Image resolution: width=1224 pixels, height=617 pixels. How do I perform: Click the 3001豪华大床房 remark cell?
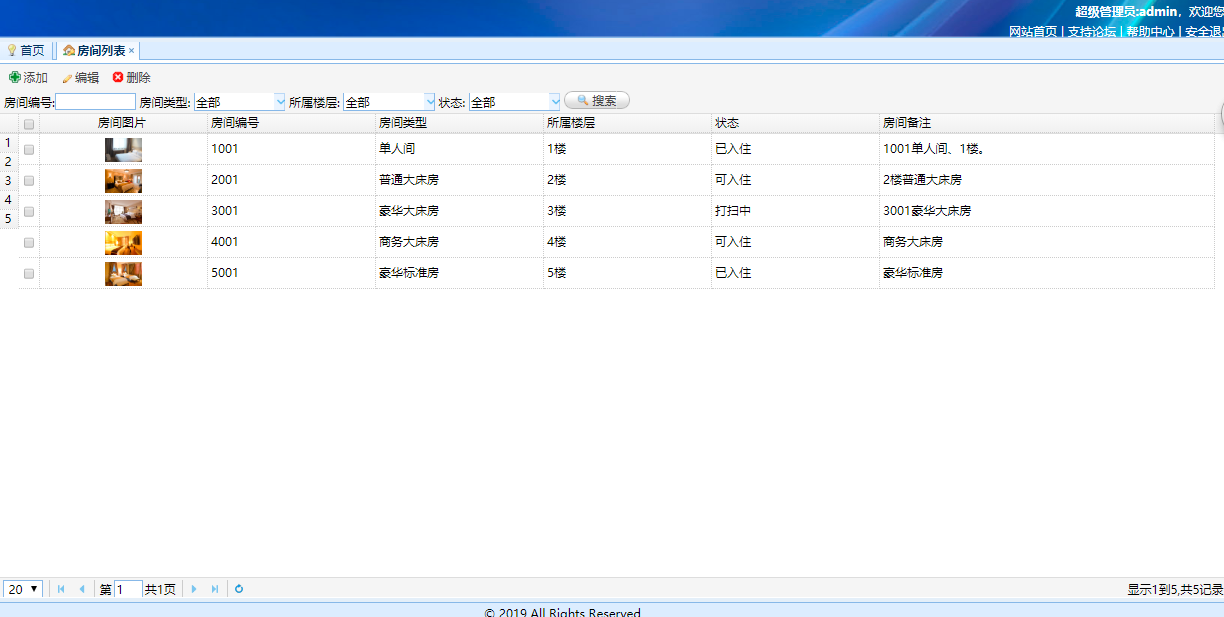click(x=1046, y=211)
